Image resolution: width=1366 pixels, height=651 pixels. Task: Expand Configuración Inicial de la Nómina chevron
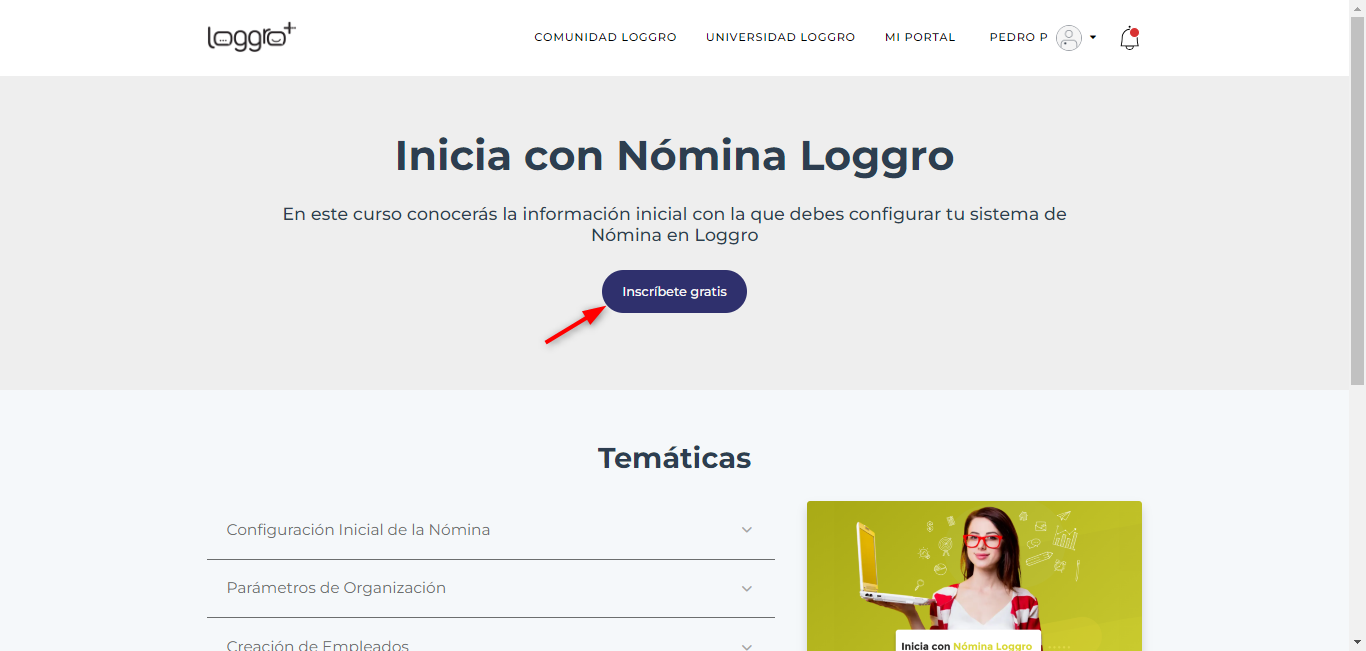747,530
